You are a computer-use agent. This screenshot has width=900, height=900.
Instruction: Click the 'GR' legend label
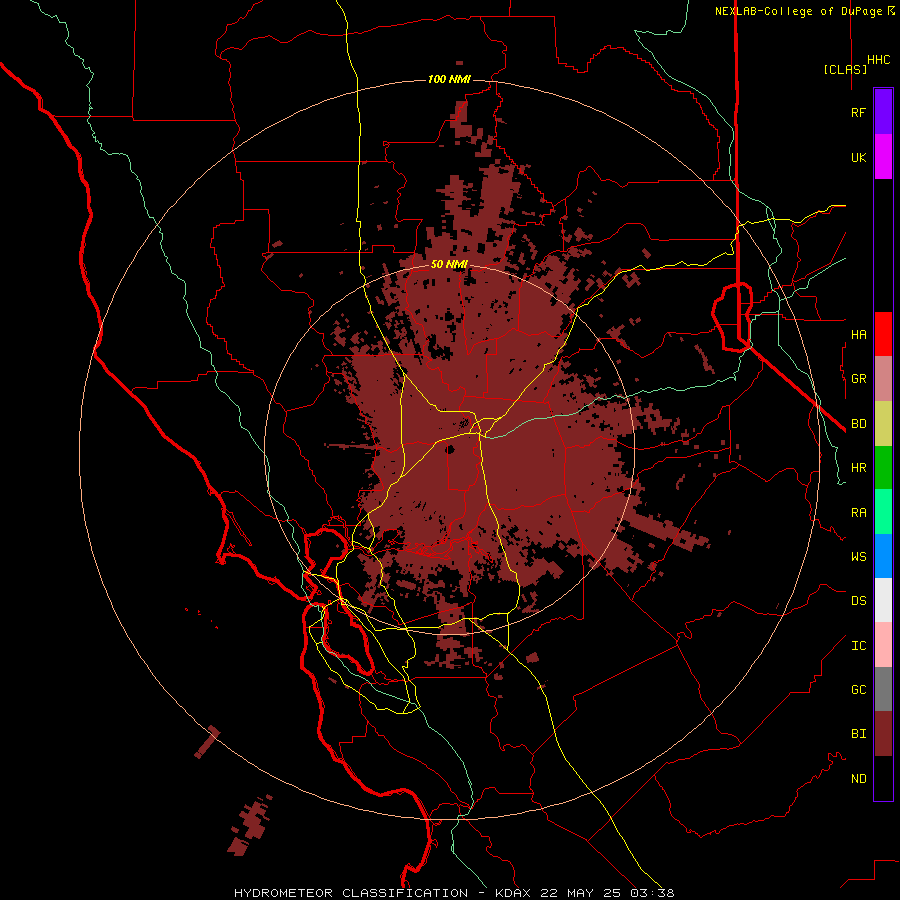point(858,379)
